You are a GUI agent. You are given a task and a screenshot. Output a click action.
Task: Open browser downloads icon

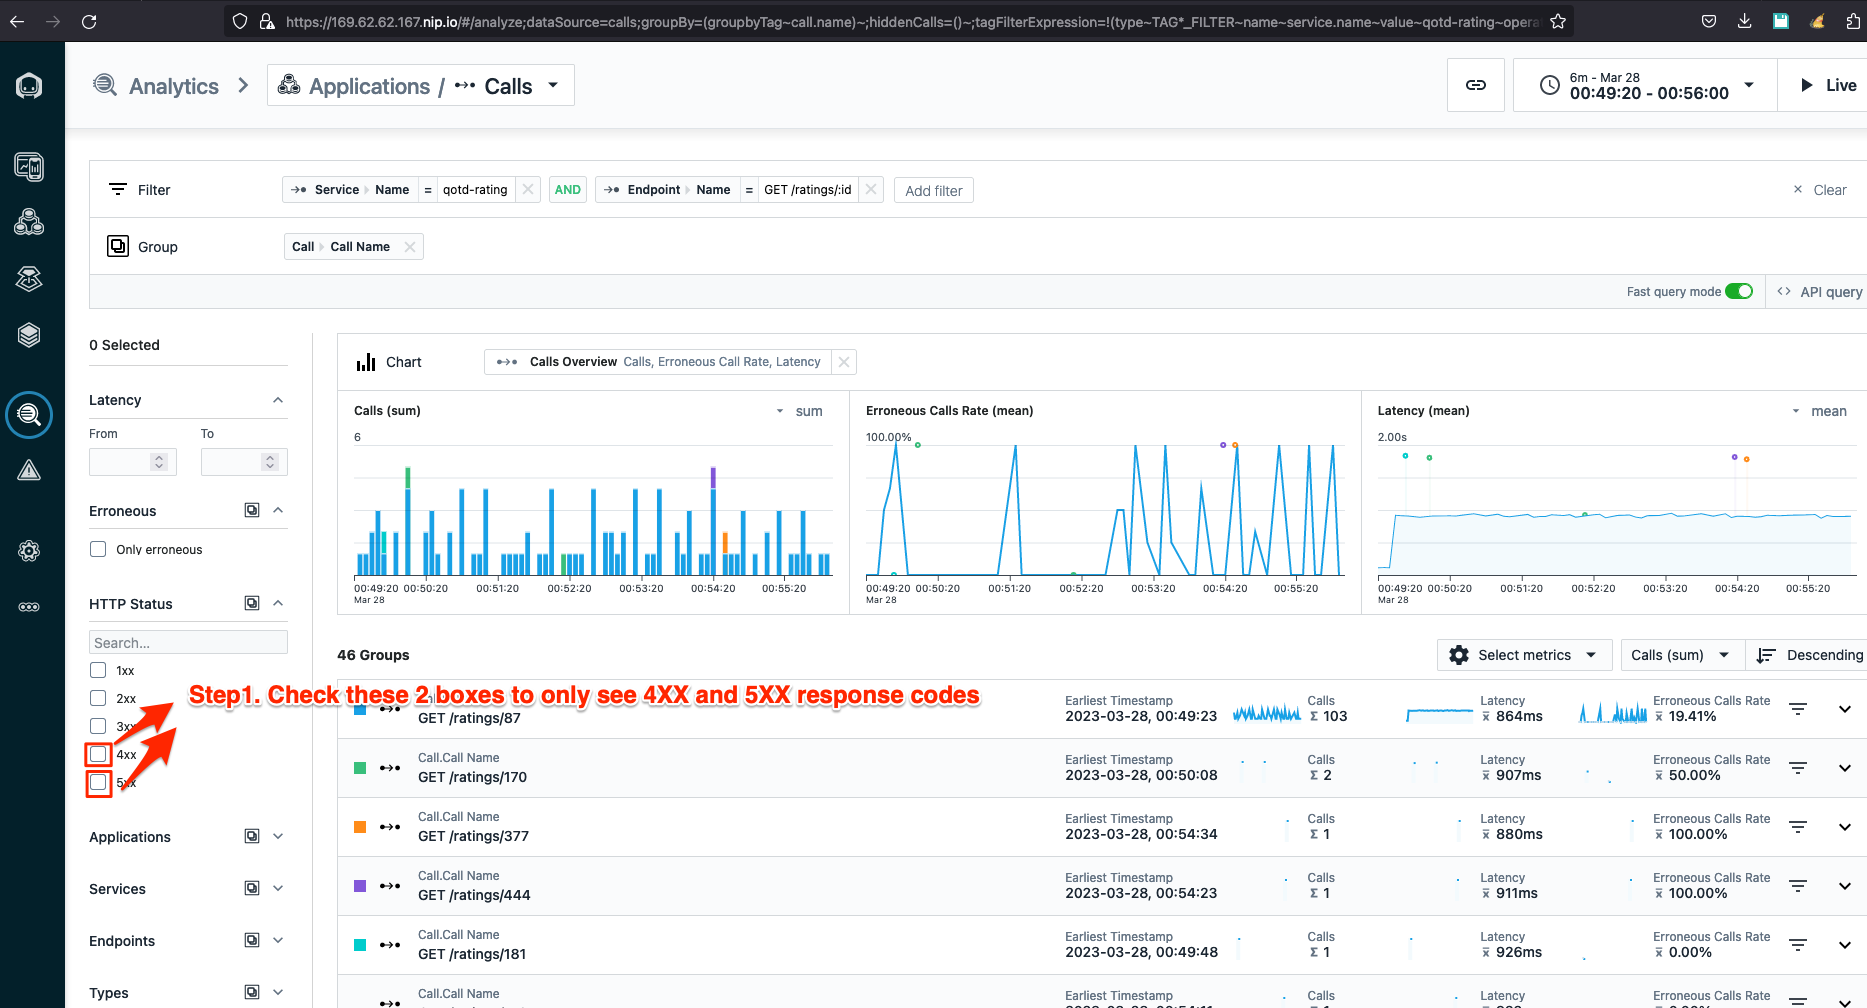point(1744,21)
